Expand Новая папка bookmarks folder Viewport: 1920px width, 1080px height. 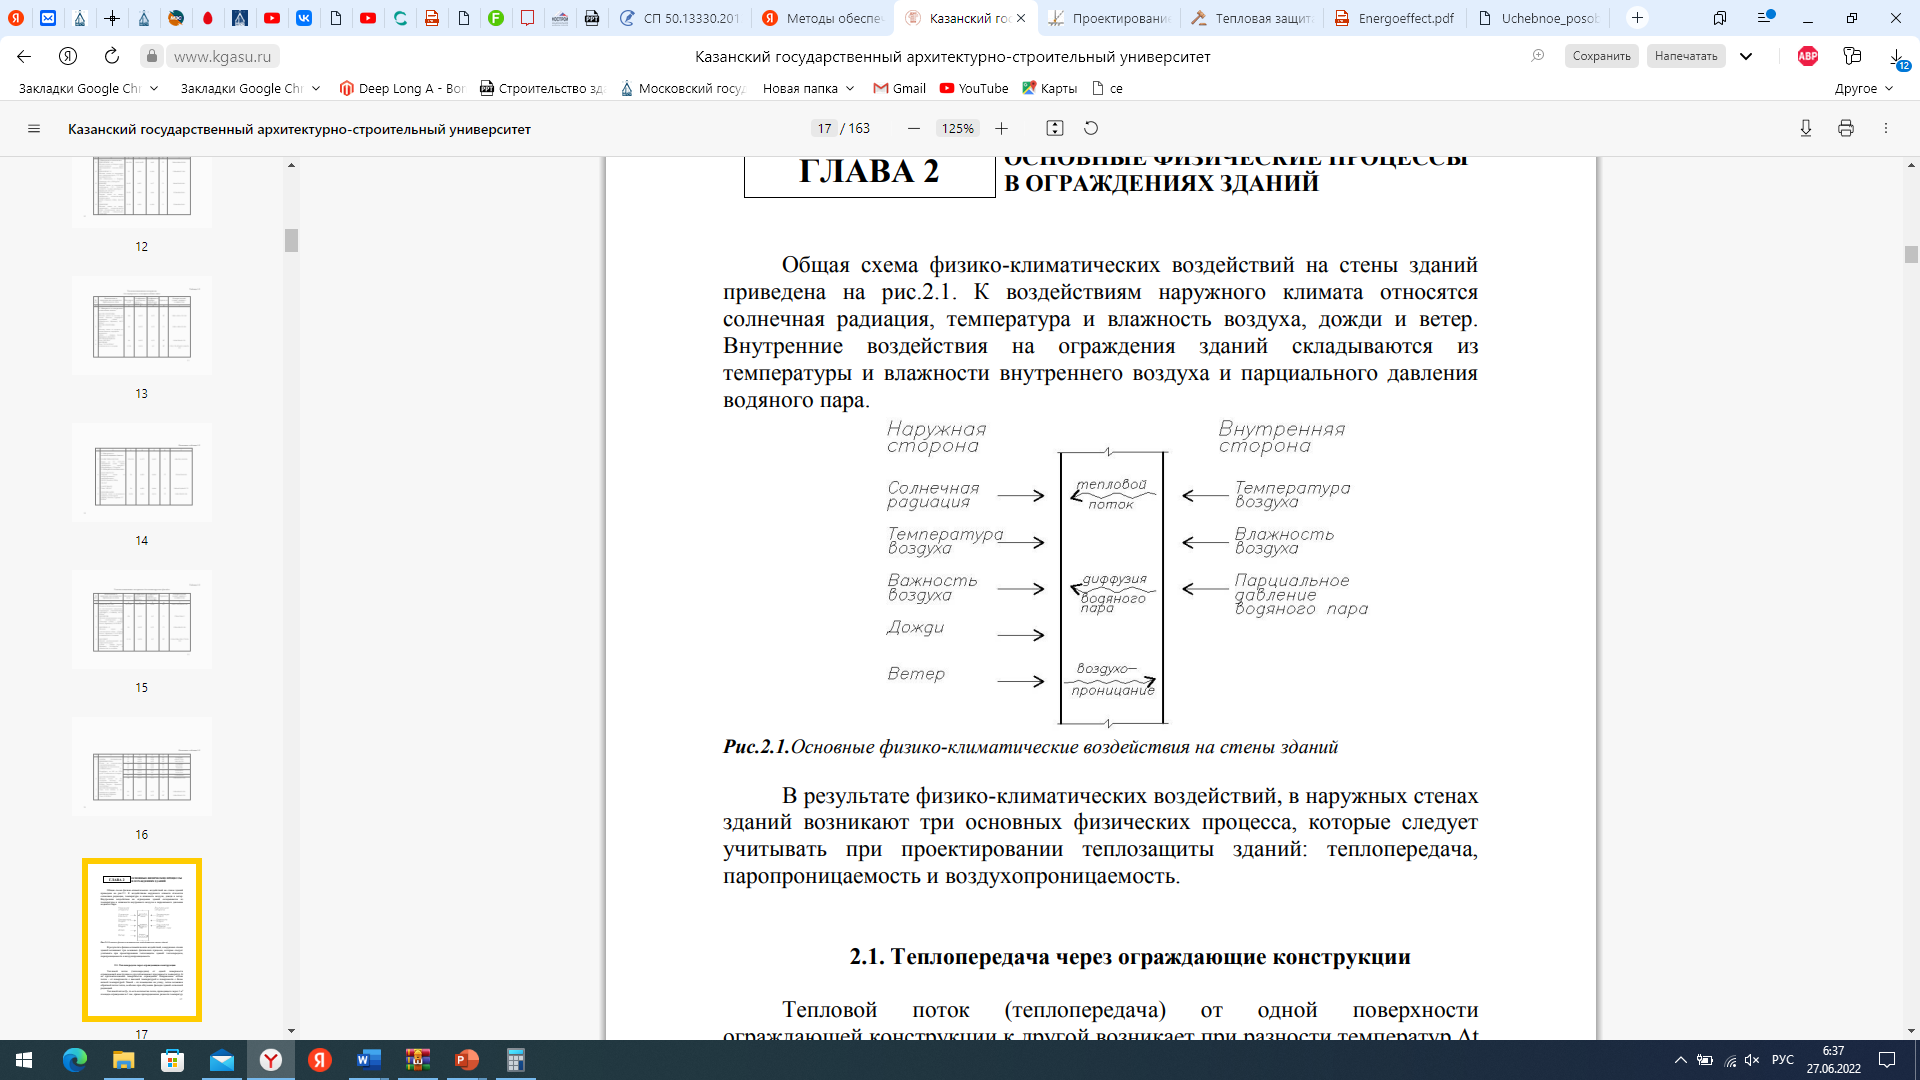click(x=808, y=88)
